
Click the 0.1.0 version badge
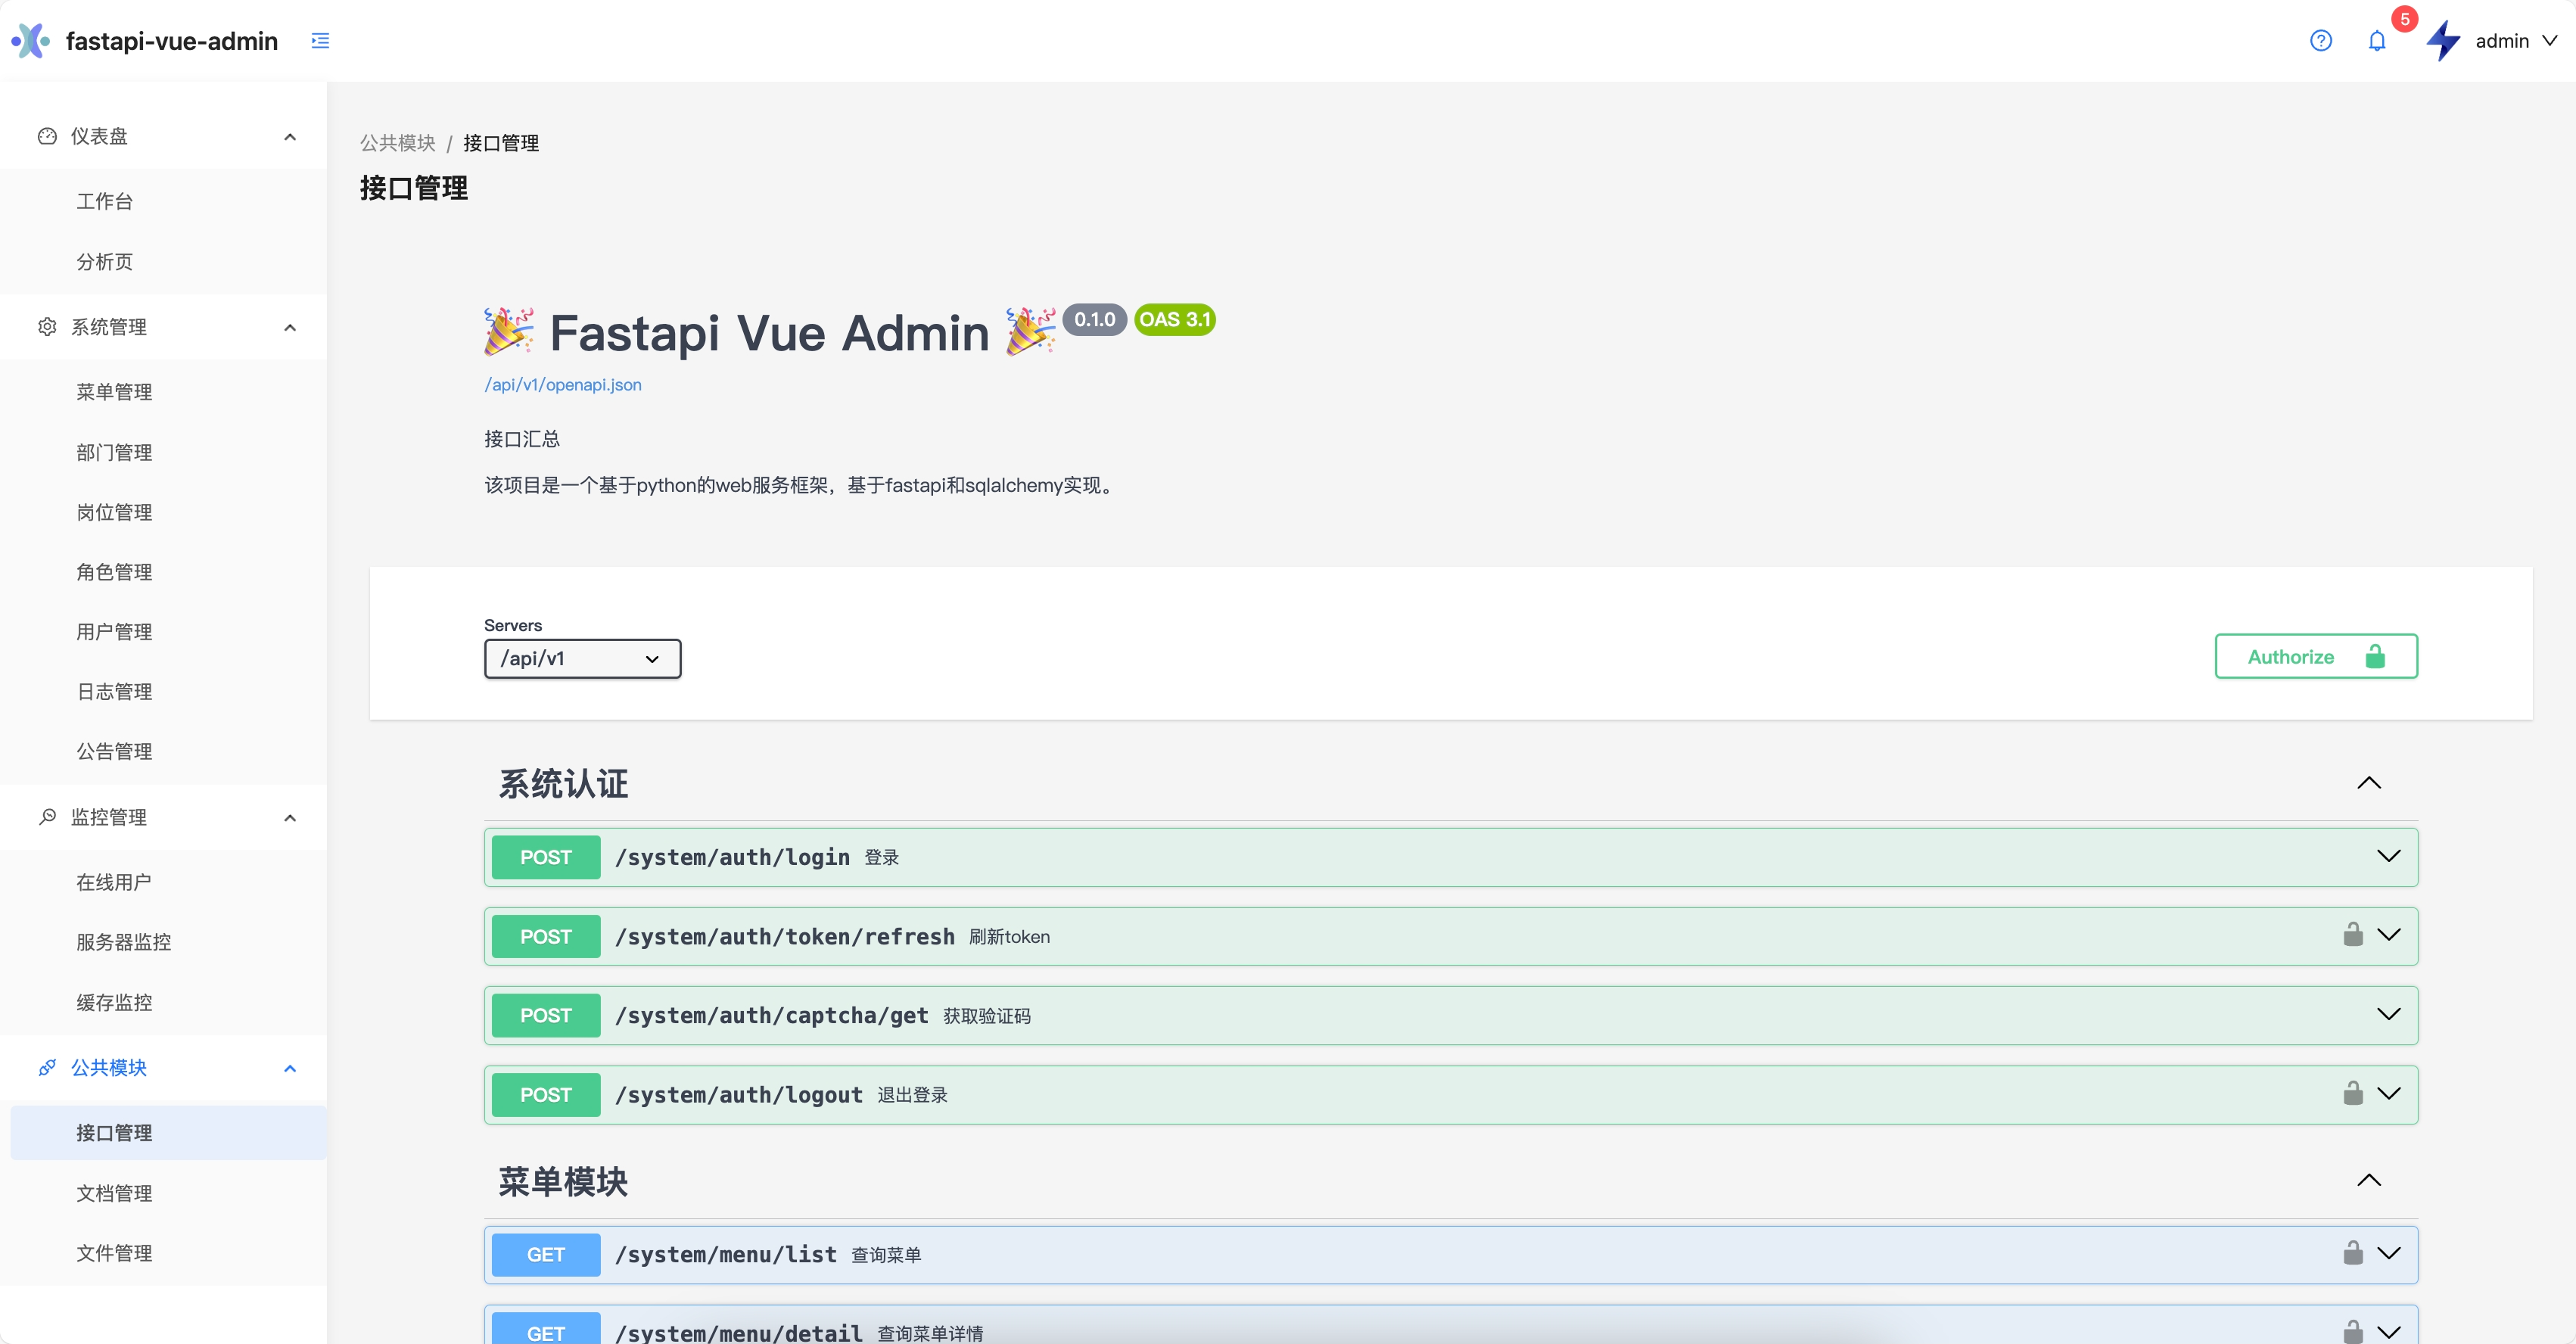[1095, 319]
